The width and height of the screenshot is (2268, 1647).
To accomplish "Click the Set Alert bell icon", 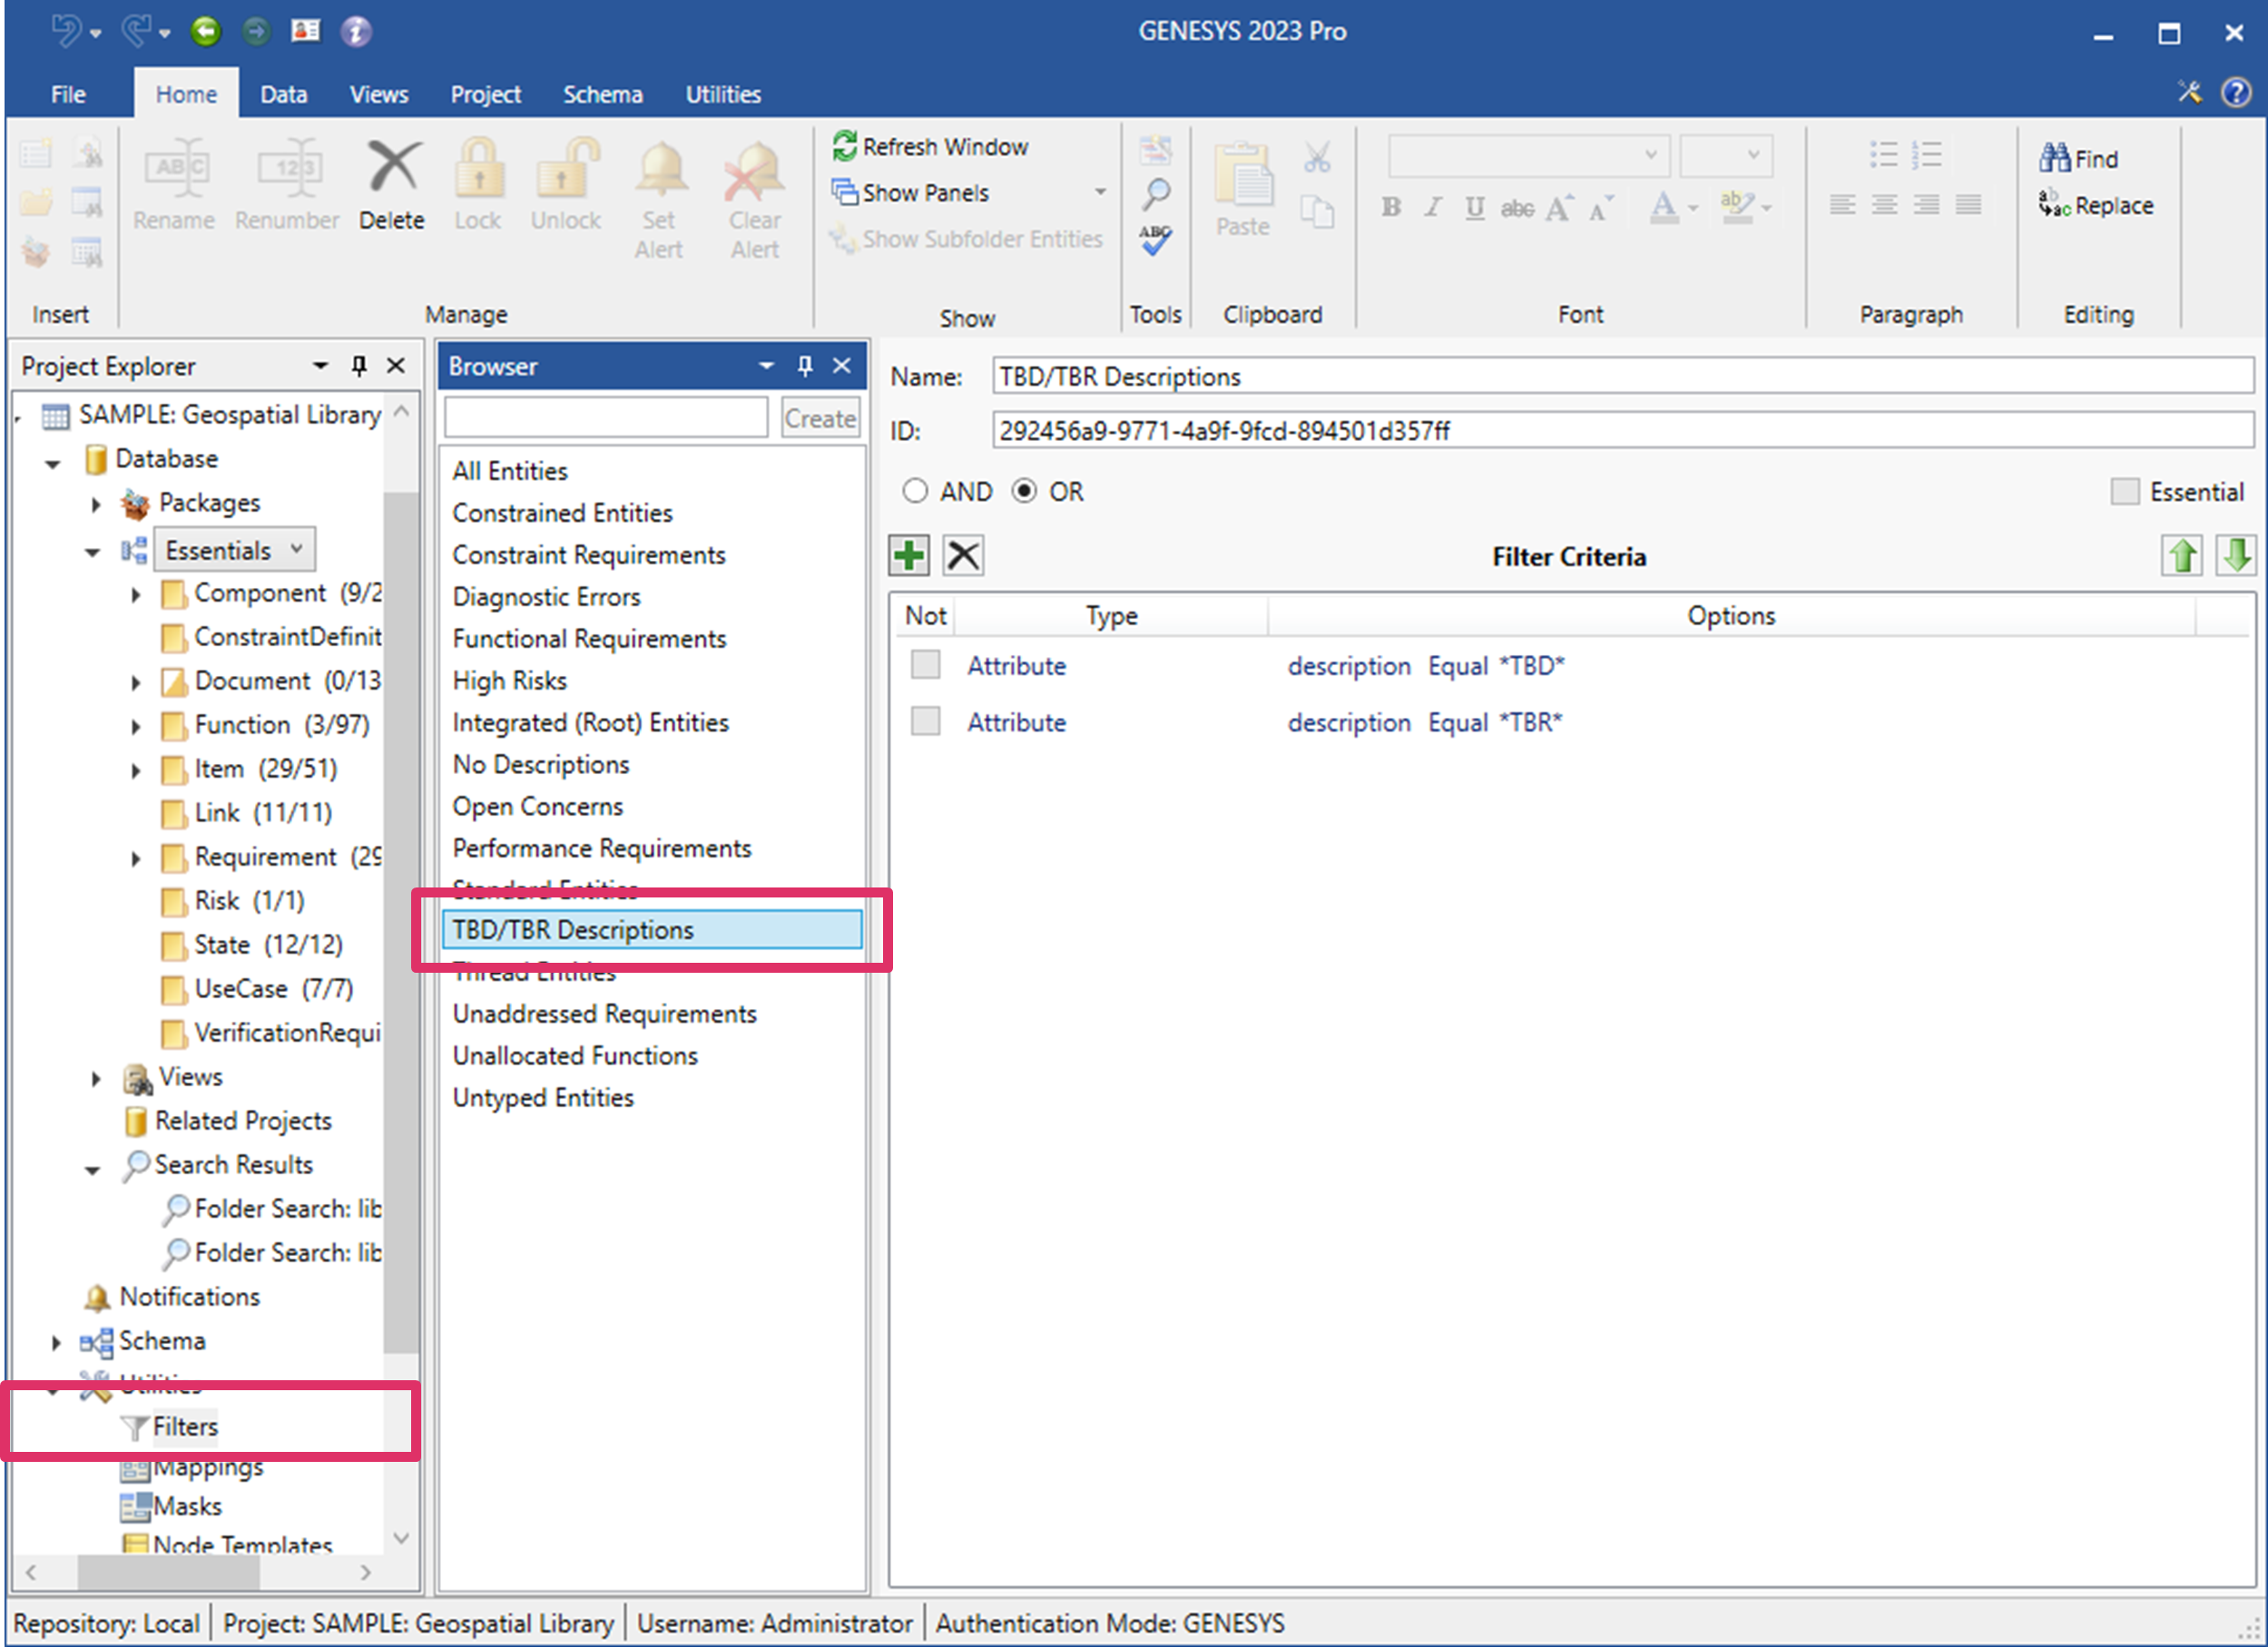I will tap(659, 167).
